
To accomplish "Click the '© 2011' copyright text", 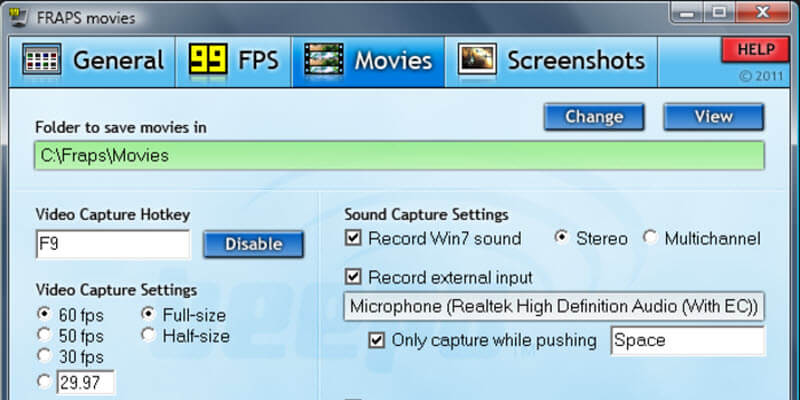I will (761, 76).
